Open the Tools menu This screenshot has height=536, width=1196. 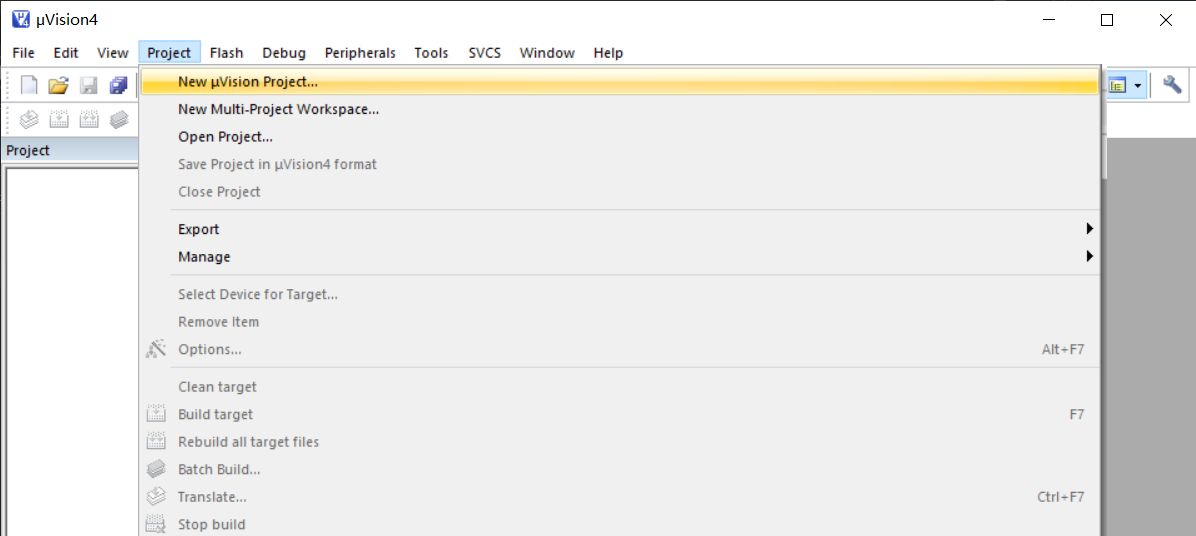[x=432, y=53]
